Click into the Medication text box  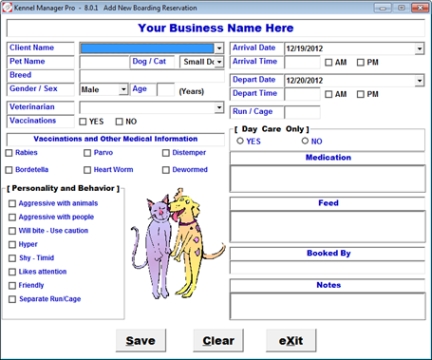pos(328,178)
